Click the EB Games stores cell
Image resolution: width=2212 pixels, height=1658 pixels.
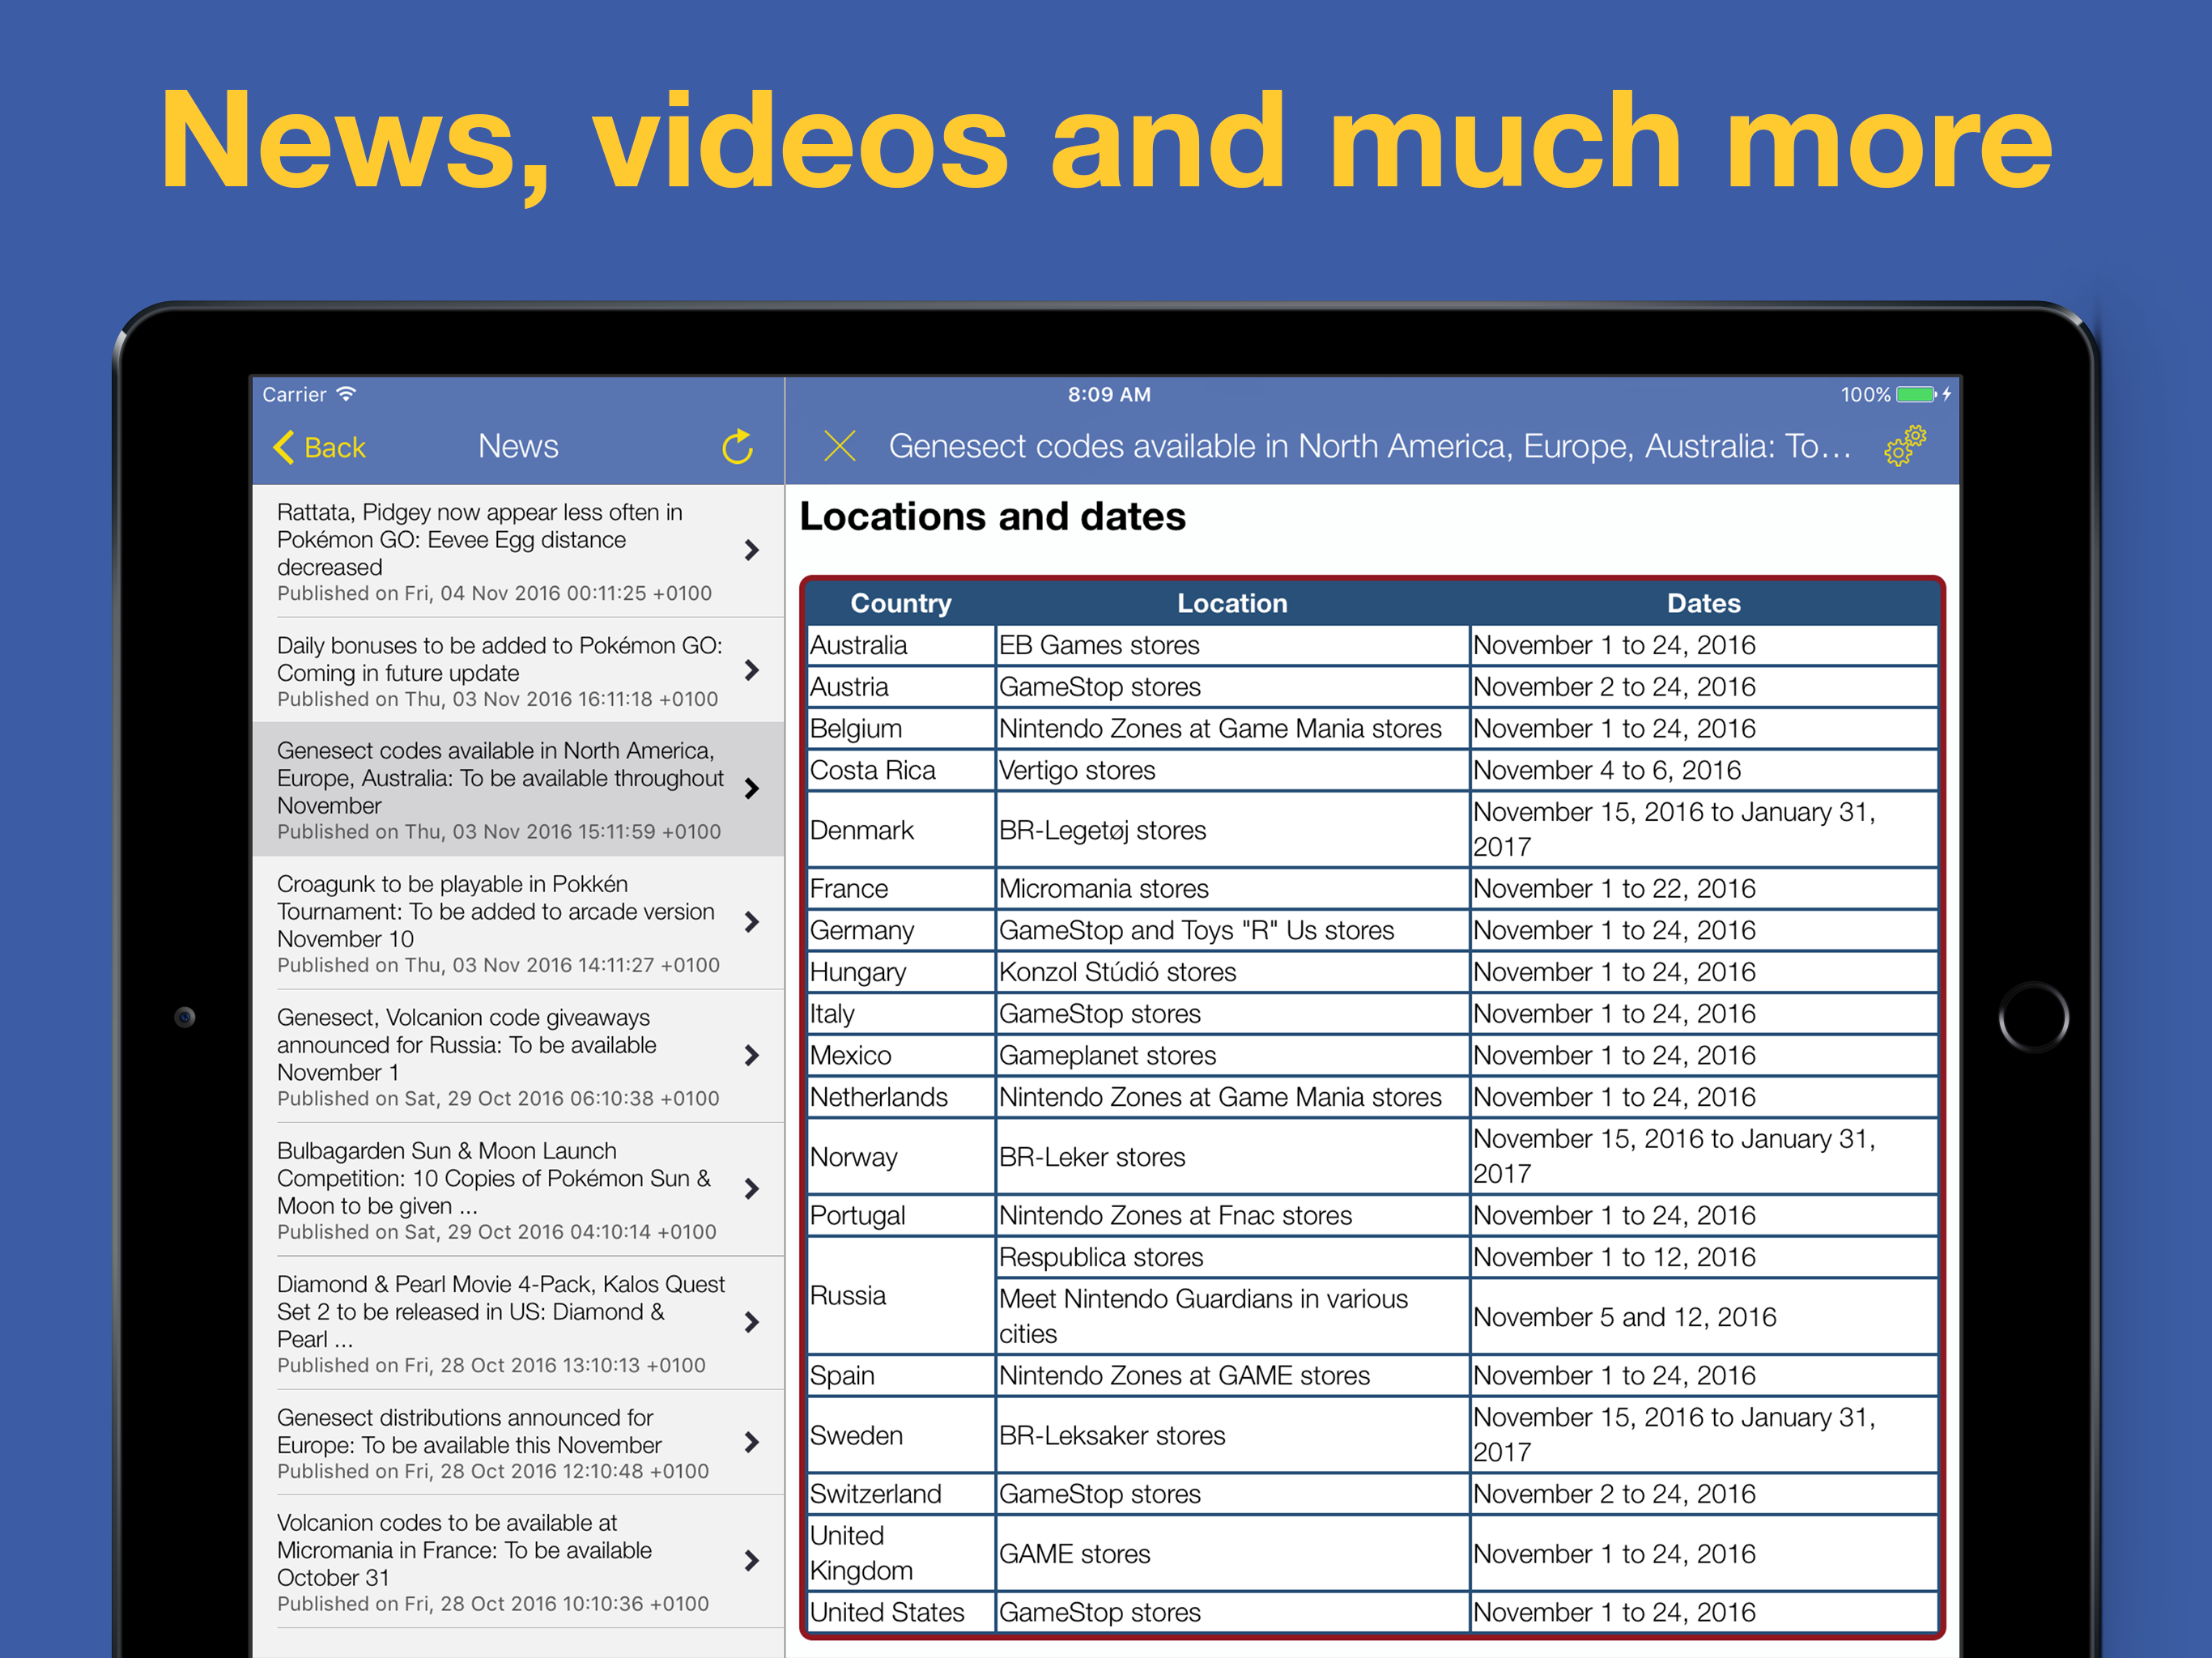[1232, 645]
